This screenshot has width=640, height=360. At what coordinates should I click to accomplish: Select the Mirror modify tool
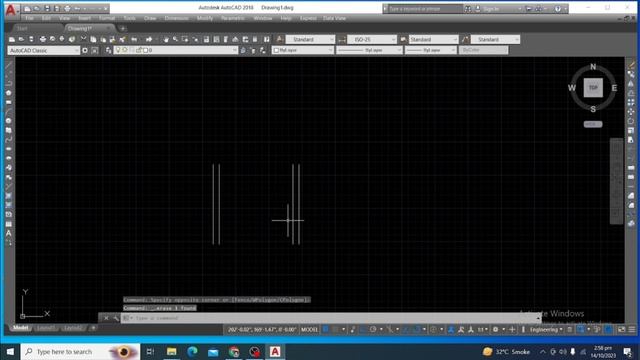coord(631,84)
